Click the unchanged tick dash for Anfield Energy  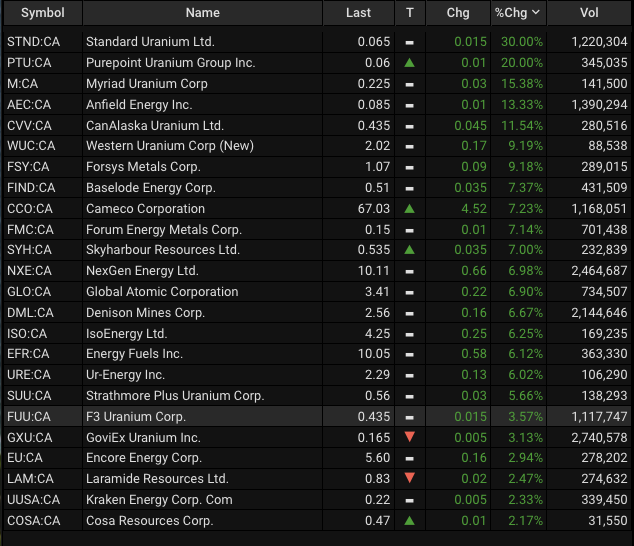click(x=410, y=106)
